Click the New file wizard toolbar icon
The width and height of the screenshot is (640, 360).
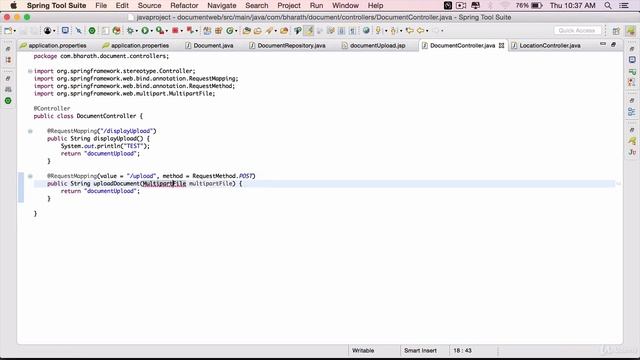click(x=8, y=31)
